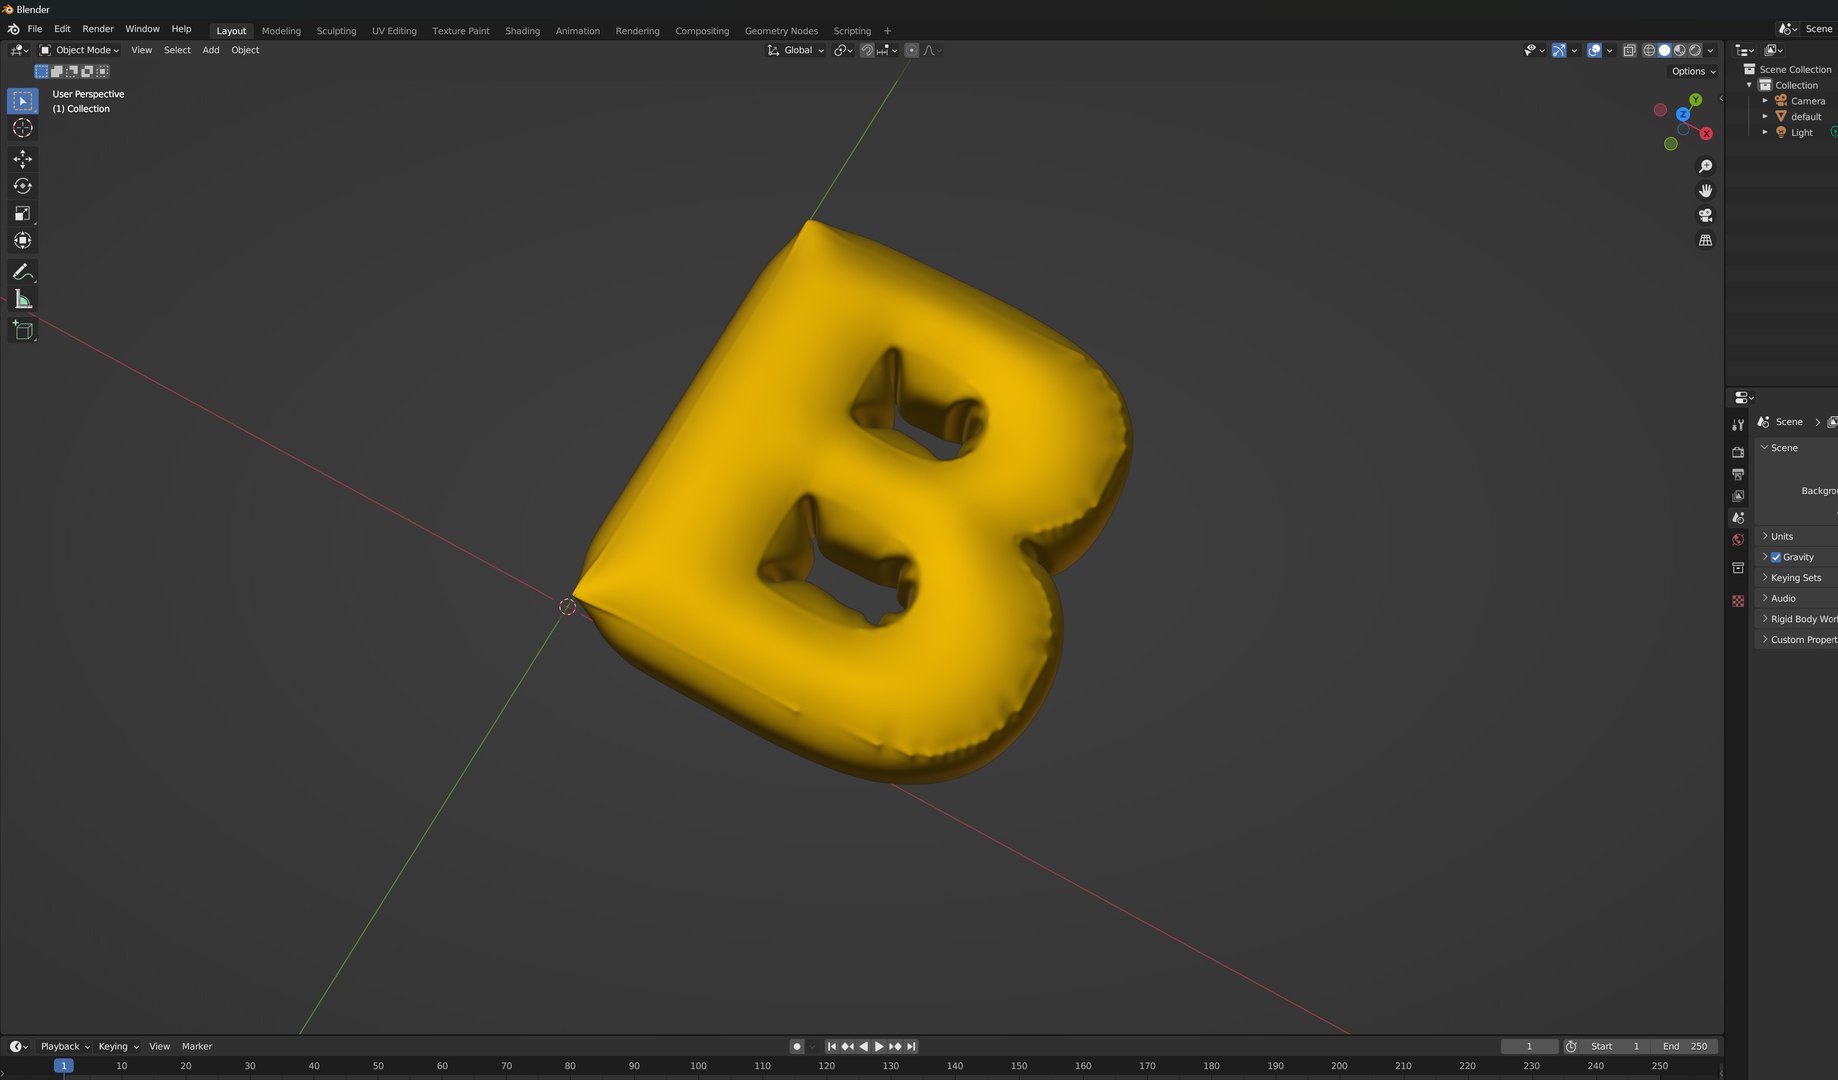This screenshot has height=1080, width=1838.
Task: Click frame 100 on the timeline
Action: point(698,1066)
